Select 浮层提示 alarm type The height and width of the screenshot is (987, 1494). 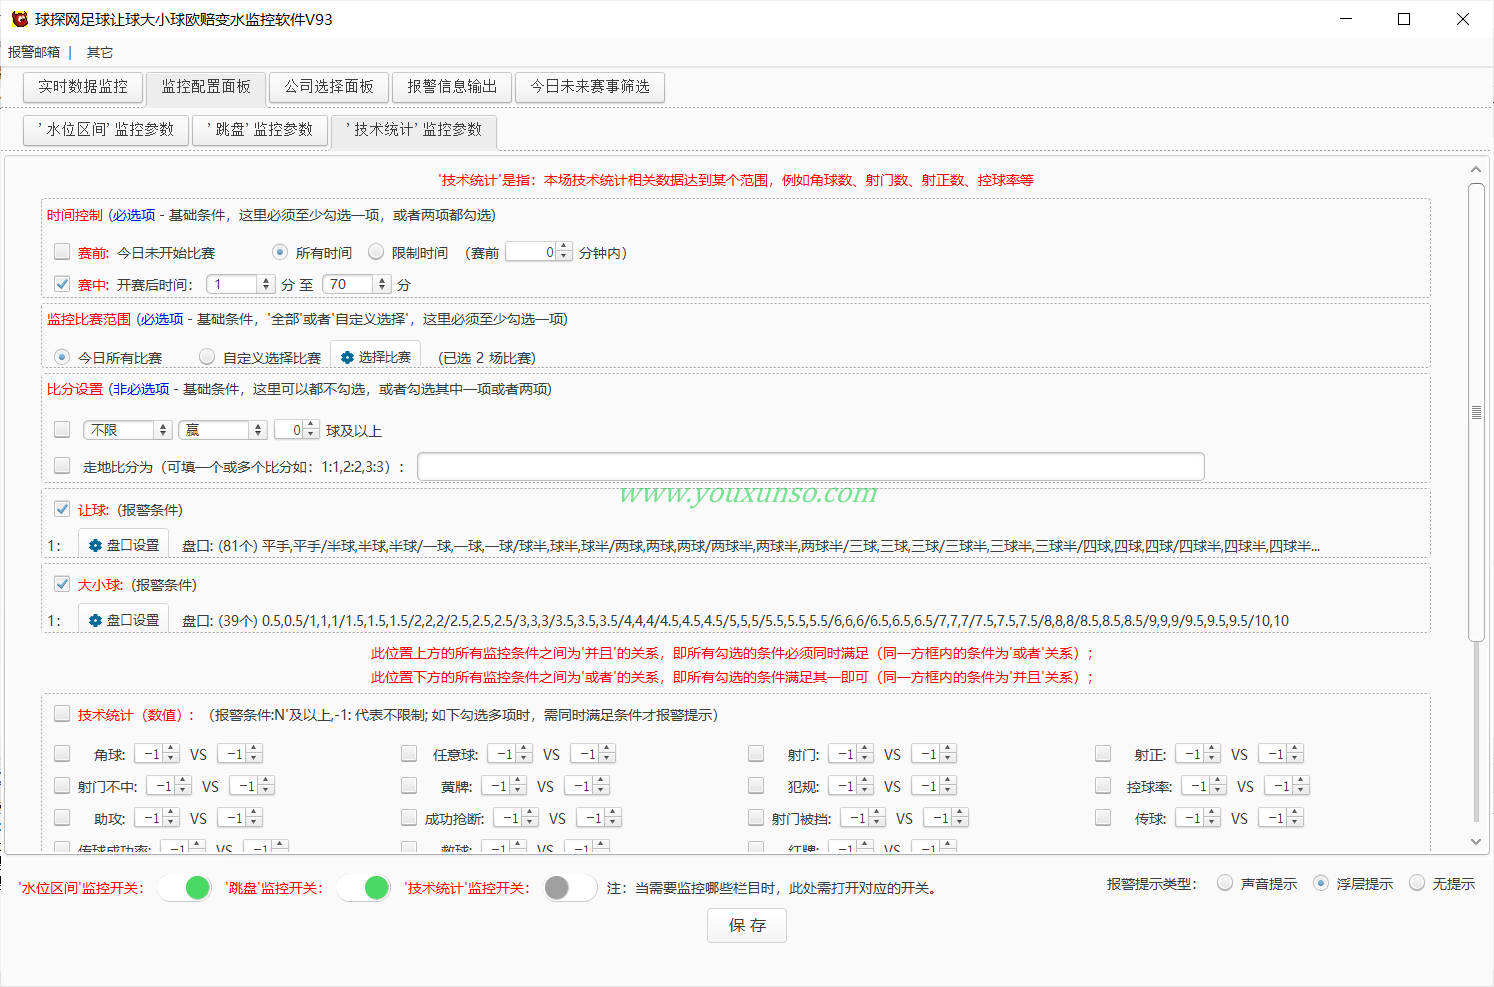(x=1321, y=883)
